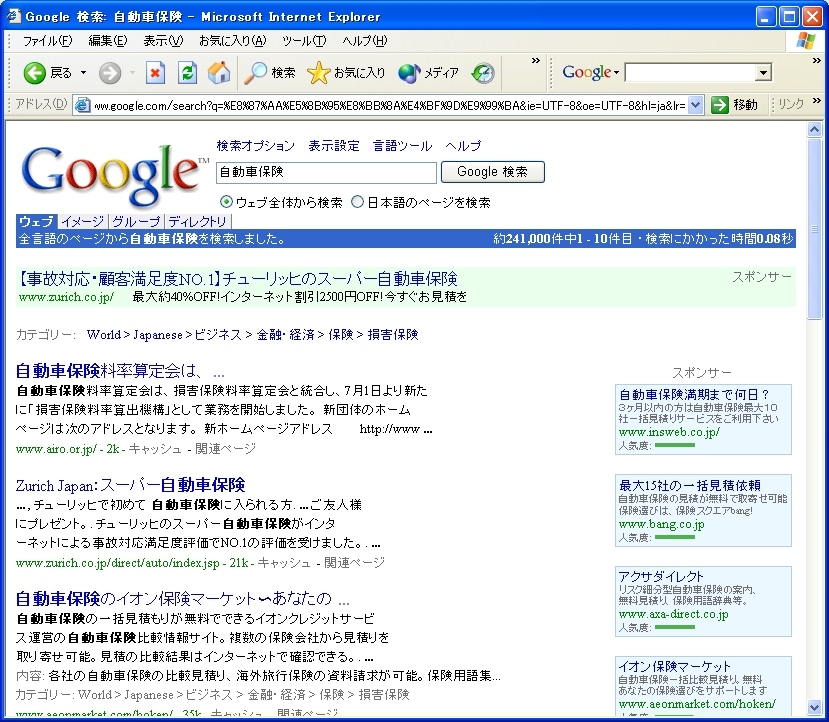Viewport: 829px width, 722px height.
Task: Click the Google 検索 button
Action: 493,172
